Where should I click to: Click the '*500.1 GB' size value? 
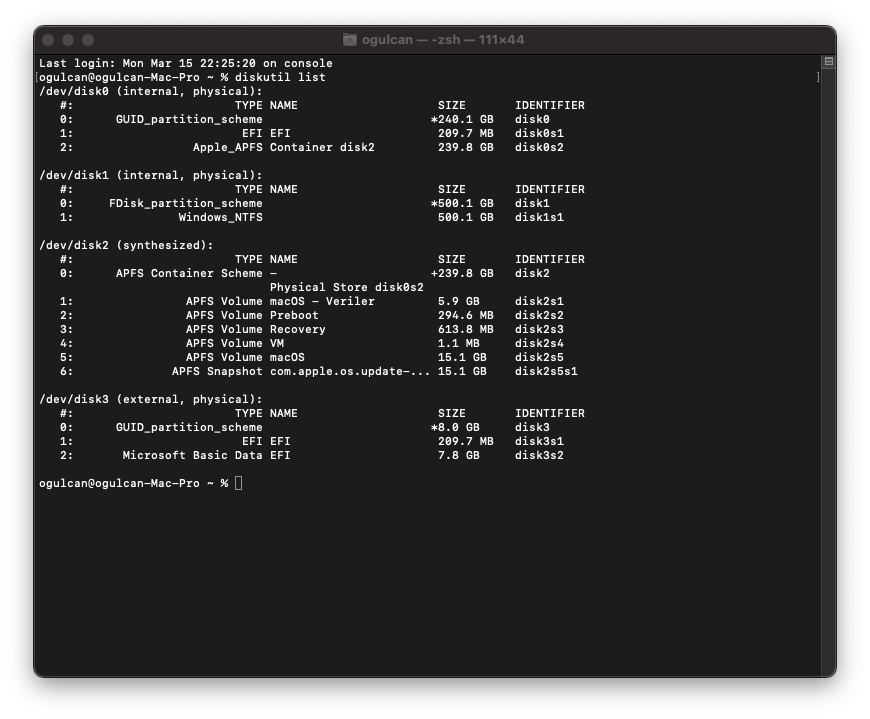[462, 203]
